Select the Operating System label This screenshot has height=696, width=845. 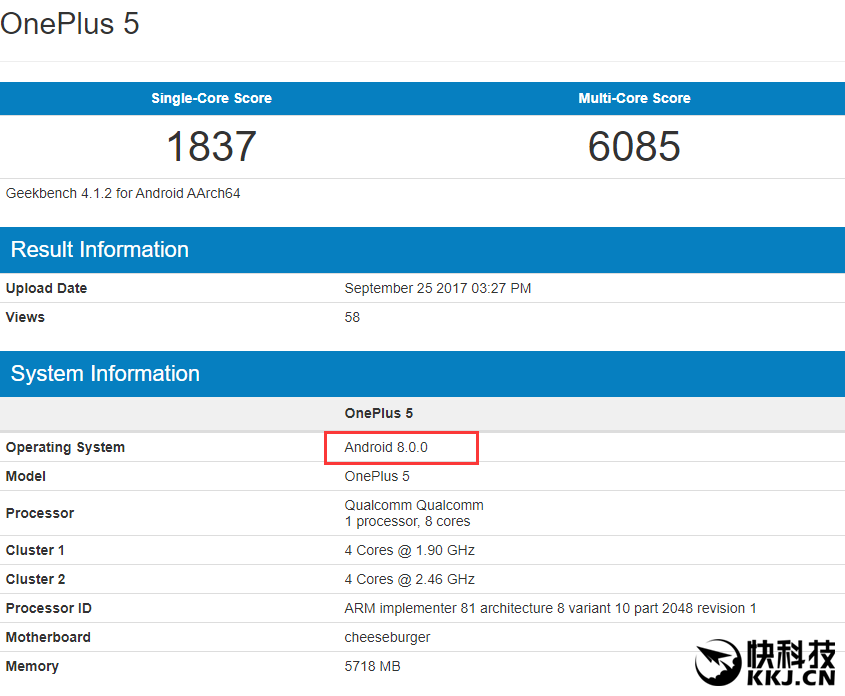[x=65, y=447]
